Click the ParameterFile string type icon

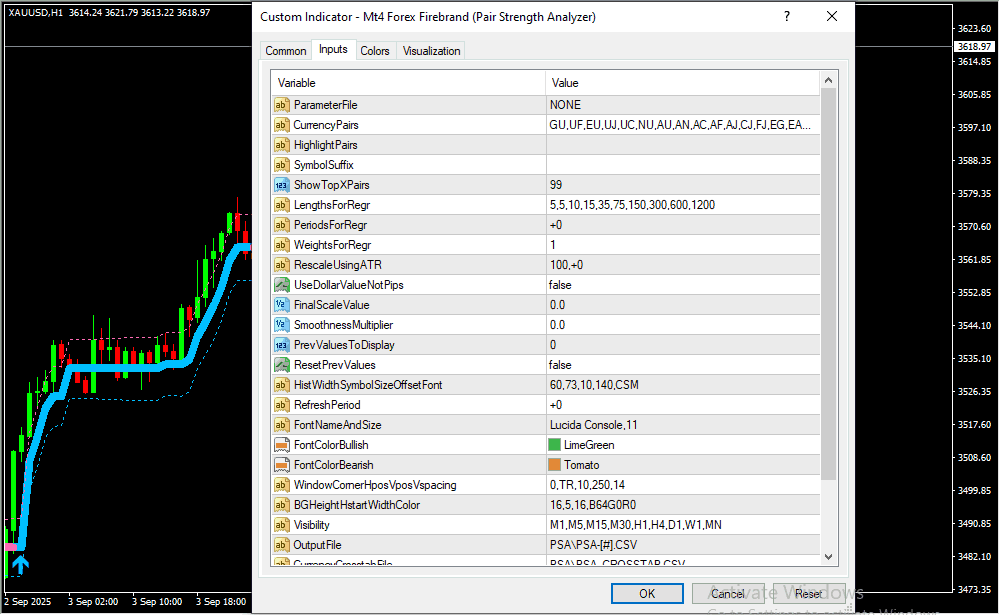point(281,105)
